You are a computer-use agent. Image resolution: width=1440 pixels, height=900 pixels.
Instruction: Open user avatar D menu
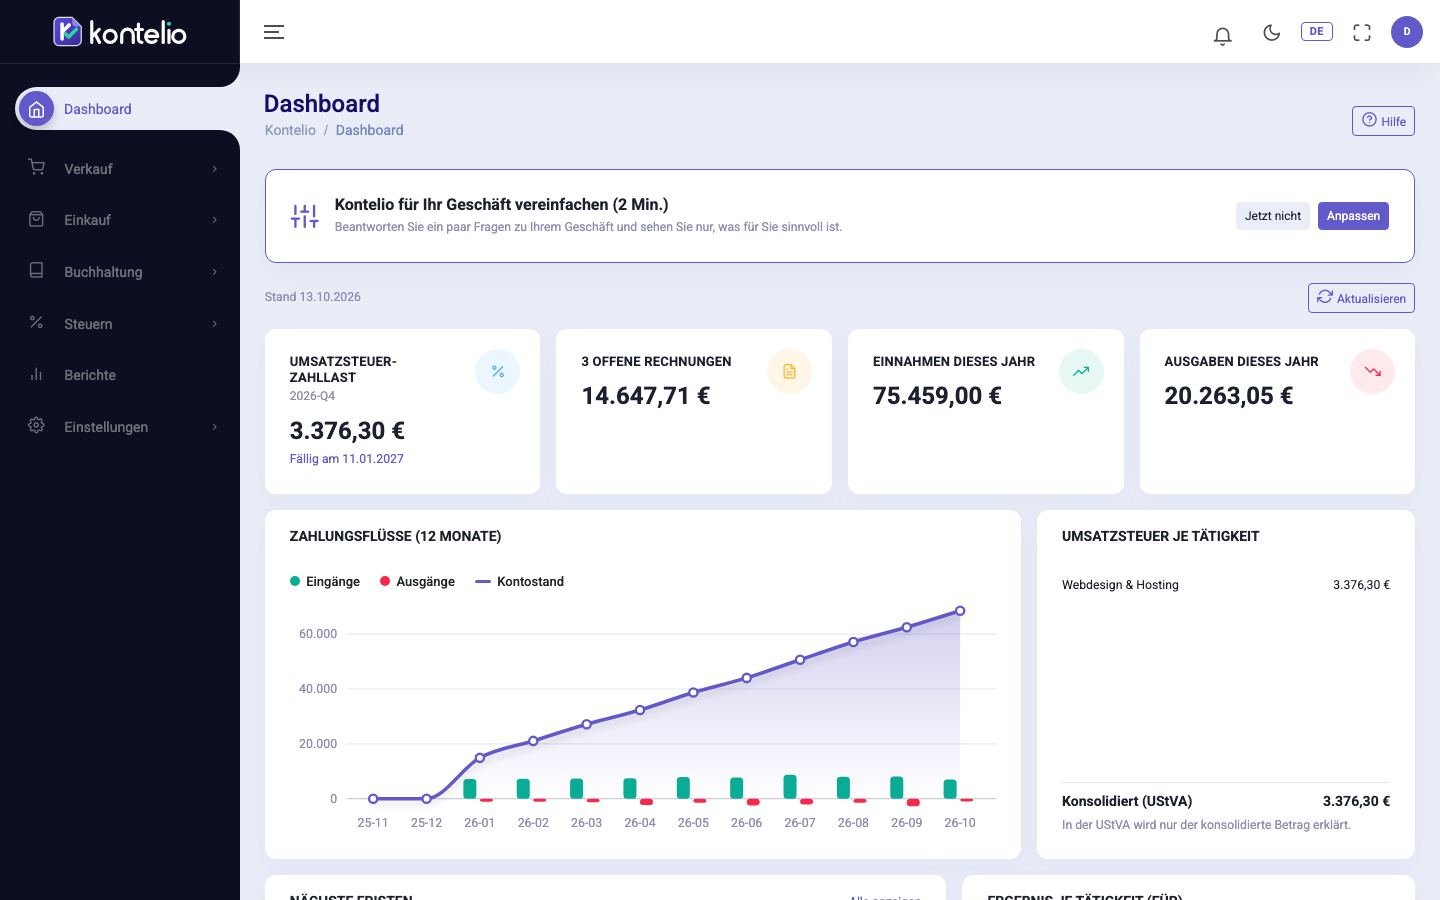(1407, 32)
